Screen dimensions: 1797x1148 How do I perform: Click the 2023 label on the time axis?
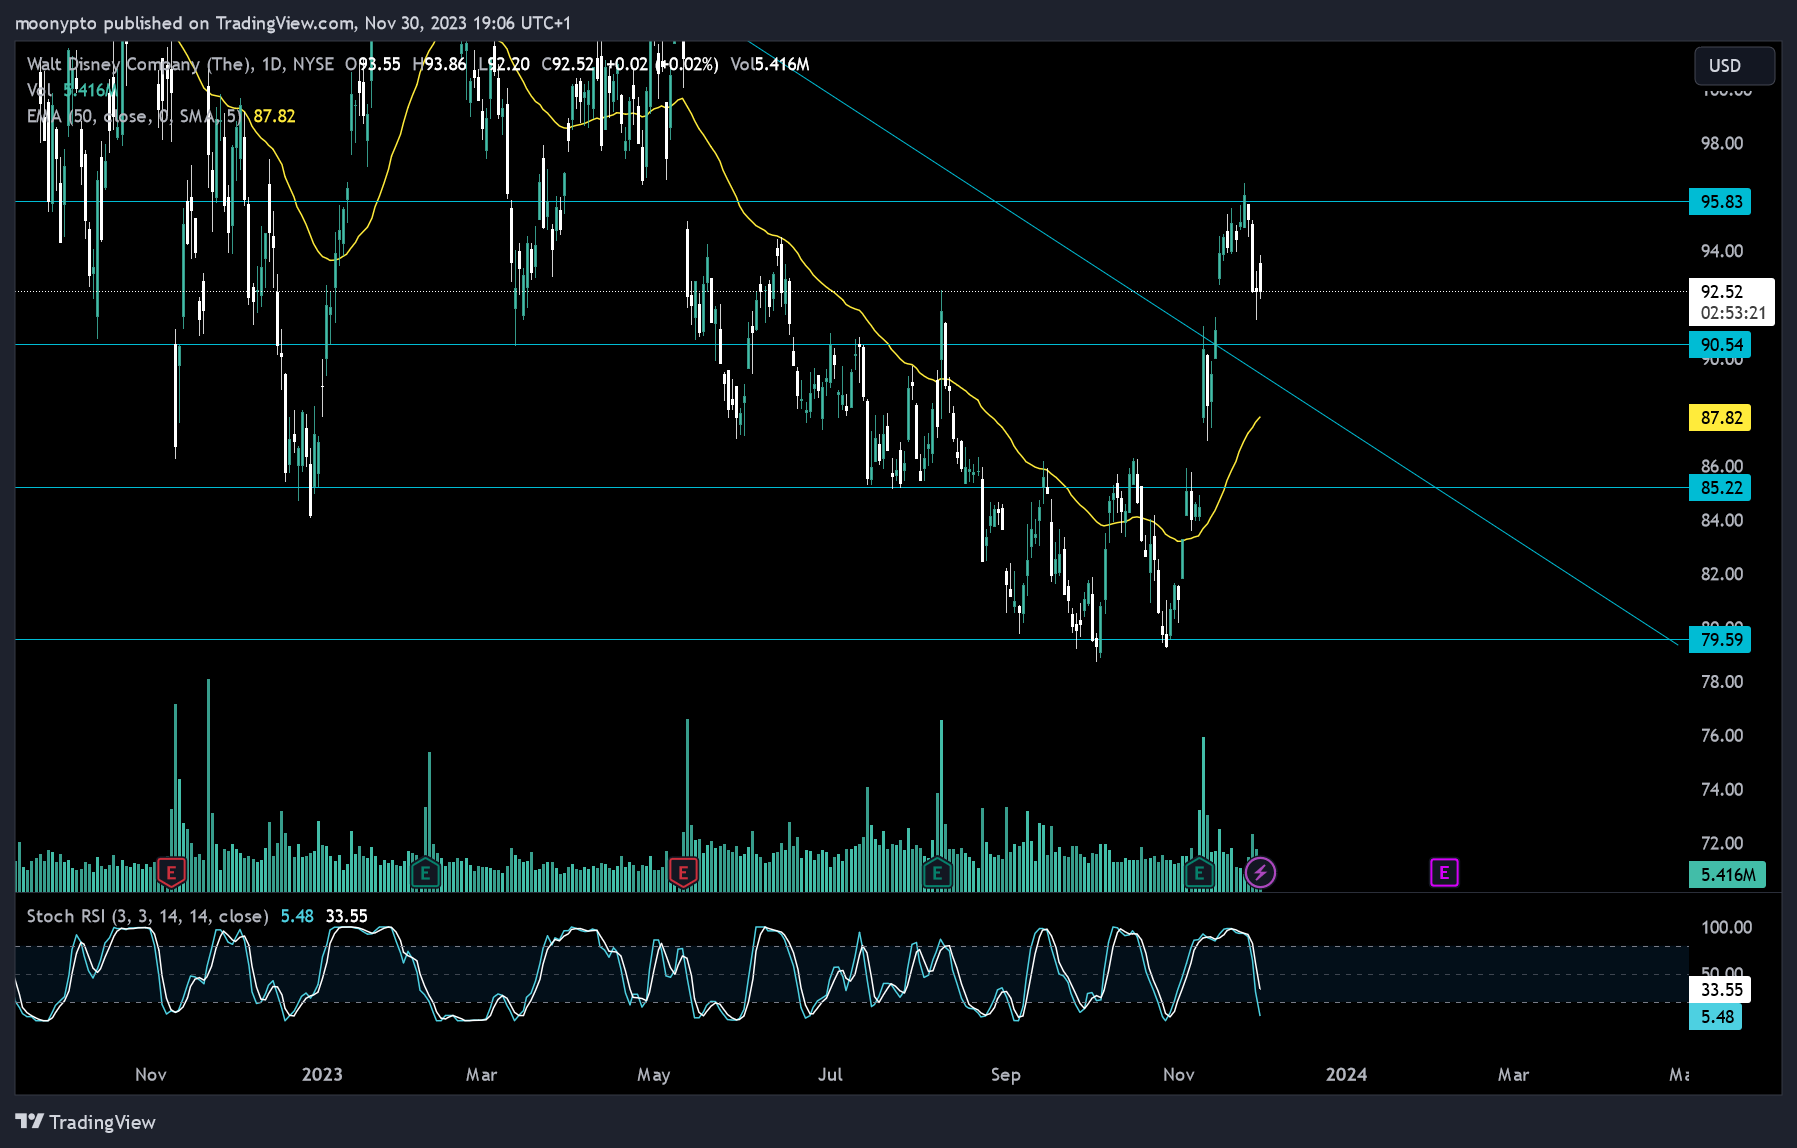(x=322, y=1074)
